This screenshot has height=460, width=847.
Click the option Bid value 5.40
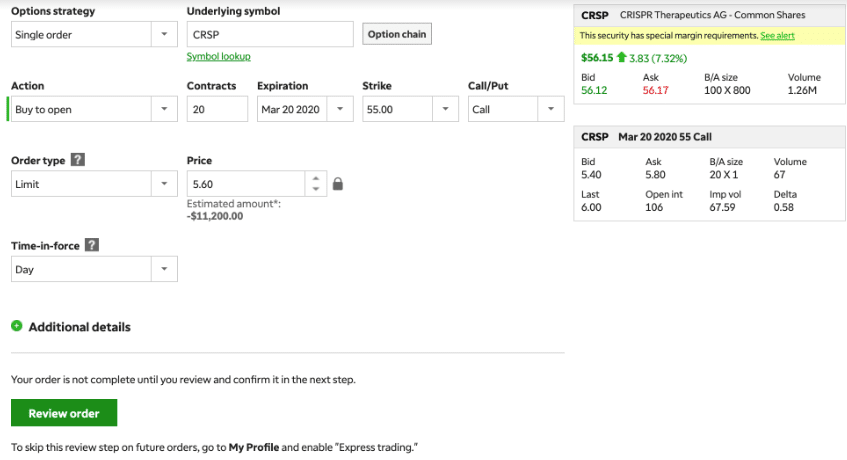(591, 174)
